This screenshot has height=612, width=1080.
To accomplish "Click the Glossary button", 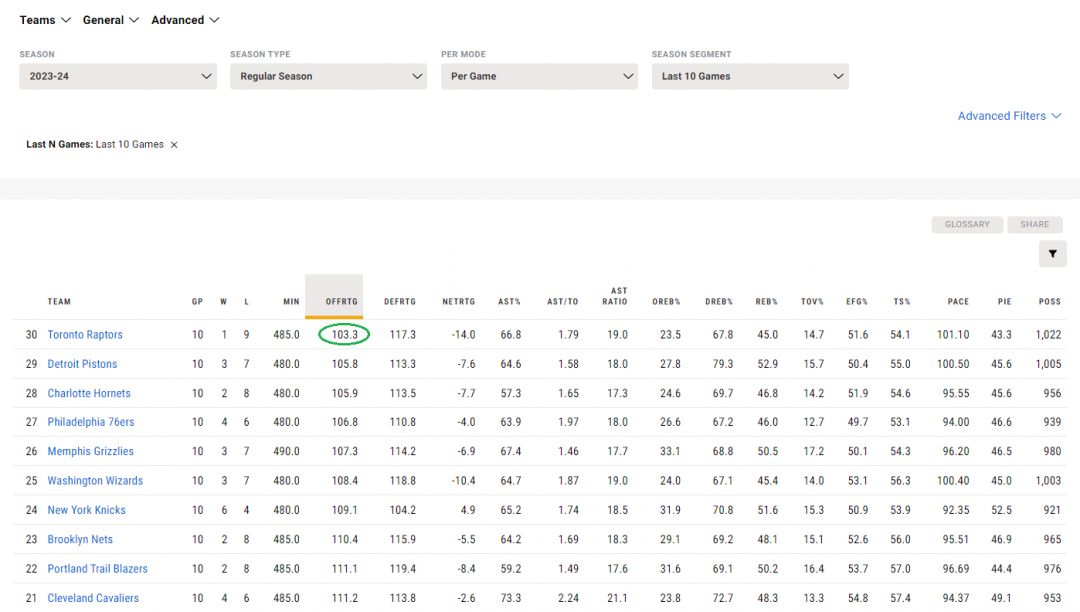I will point(967,224).
